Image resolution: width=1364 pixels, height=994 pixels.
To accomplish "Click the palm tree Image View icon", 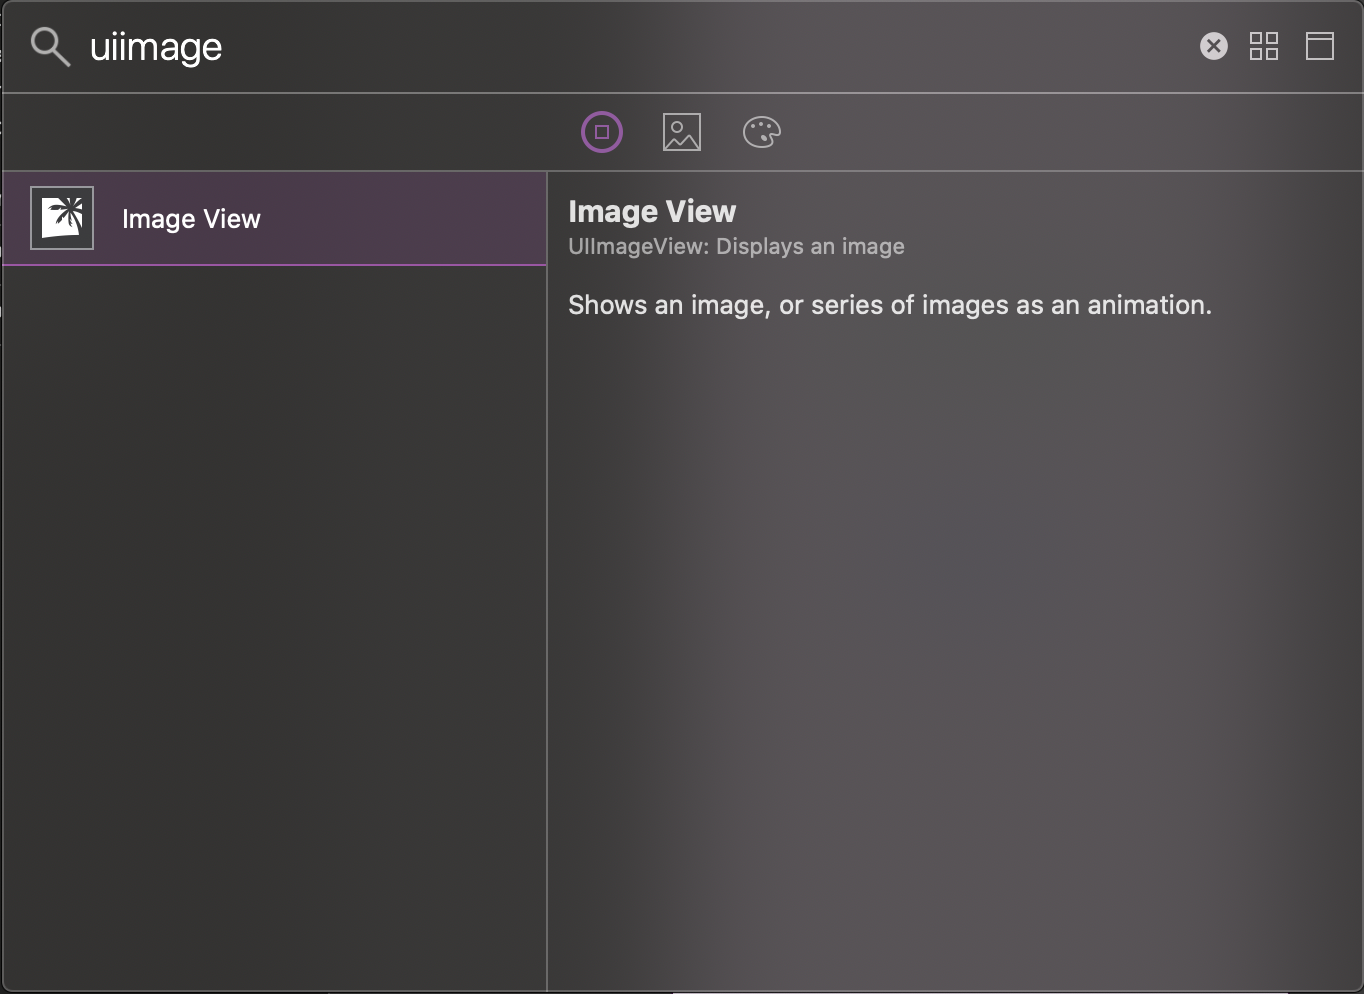I will (x=62, y=218).
